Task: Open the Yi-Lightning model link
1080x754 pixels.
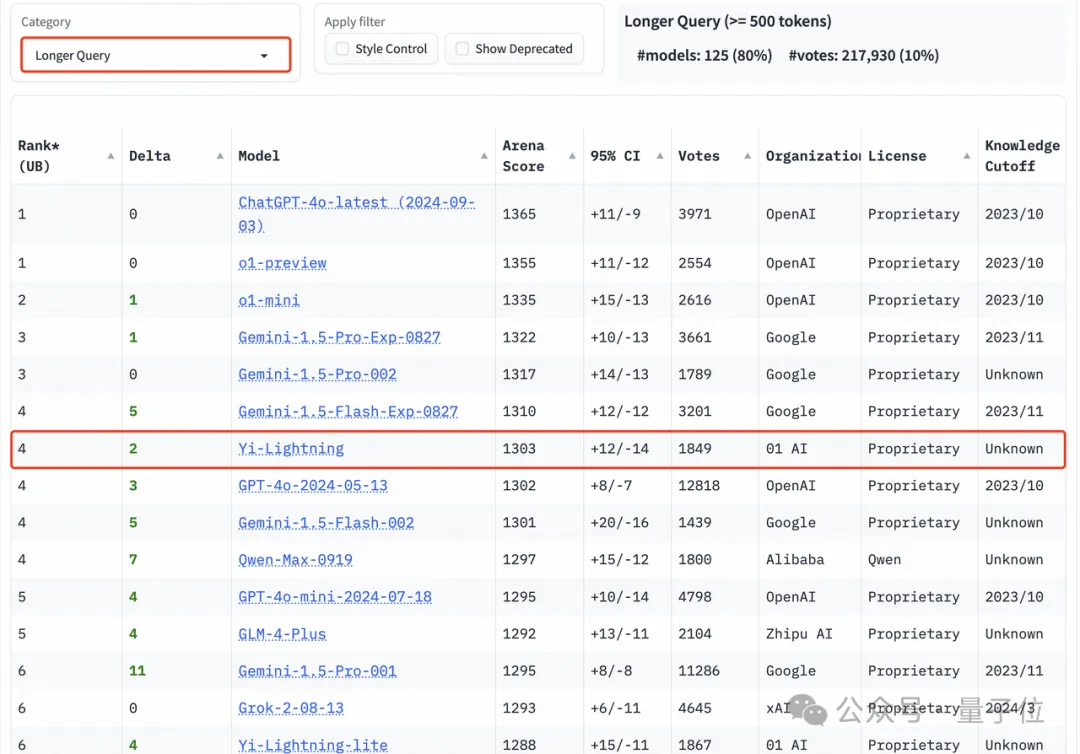Action: pos(291,449)
